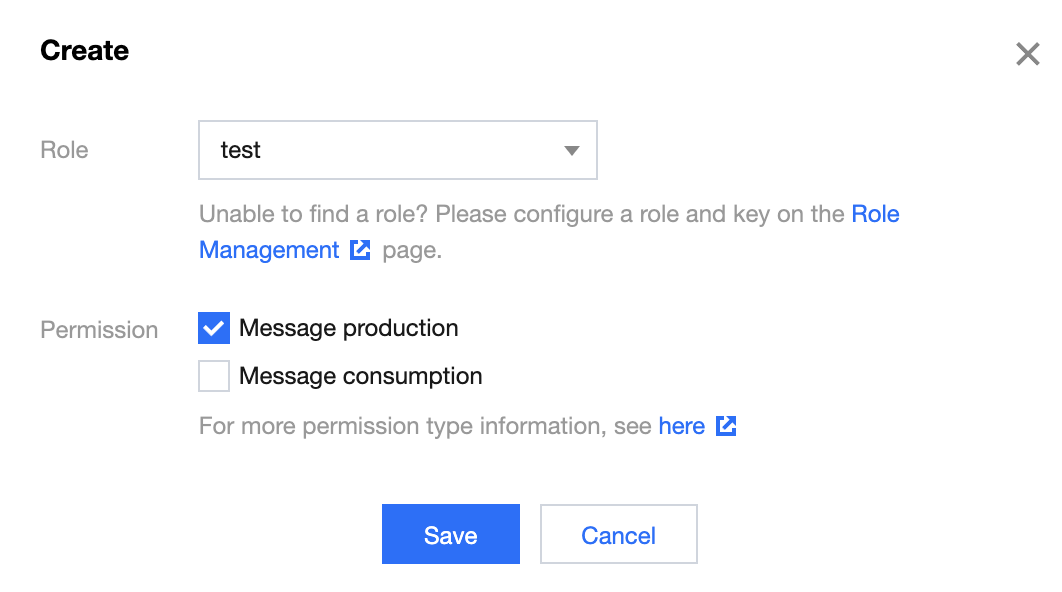Open the "here" permission info link
Viewport: 1062px width, 592px height.
point(681,426)
